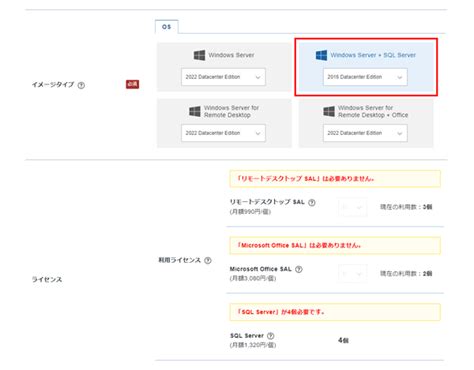
Task: Open the 2016 Datacenter Edition dropdown
Action: pyautogui.click(x=365, y=77)
